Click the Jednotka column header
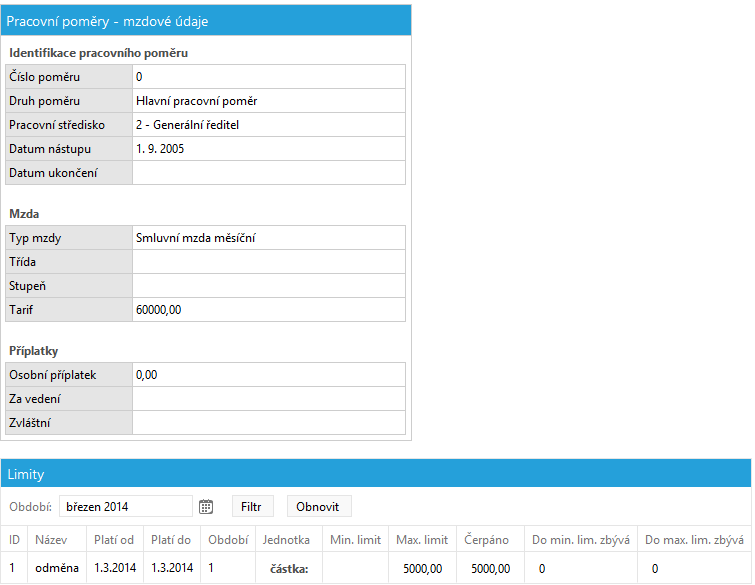 [286, 540]
